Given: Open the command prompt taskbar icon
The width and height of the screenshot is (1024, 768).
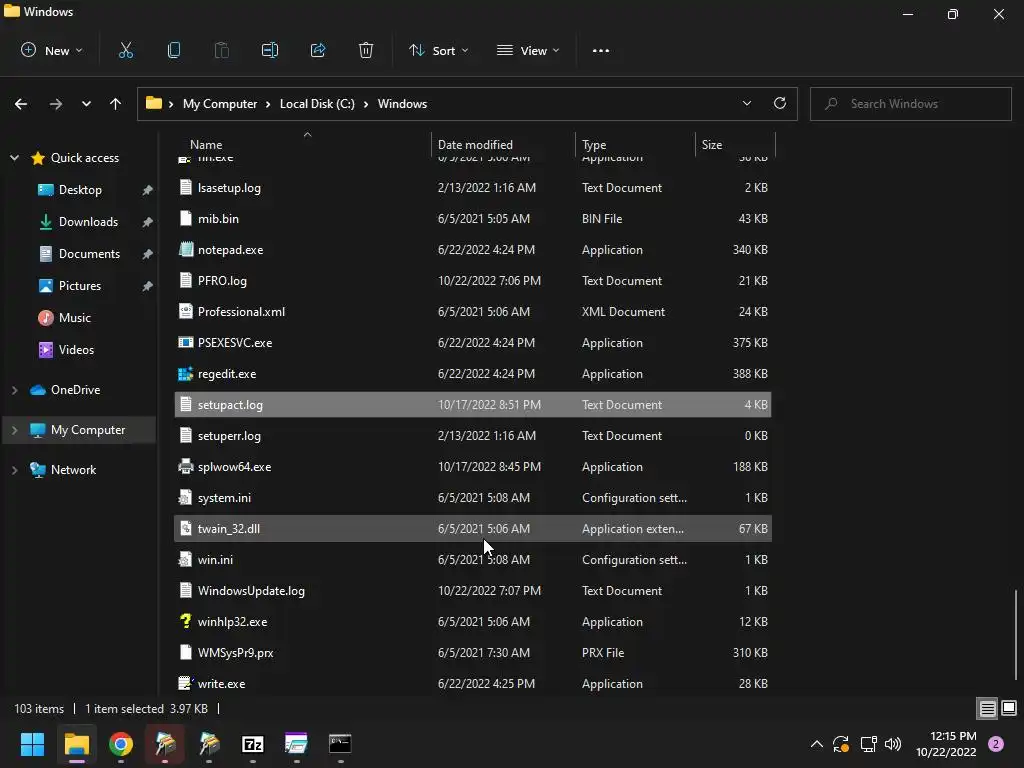Looking at the screenshot, I should tap(340, 744).
